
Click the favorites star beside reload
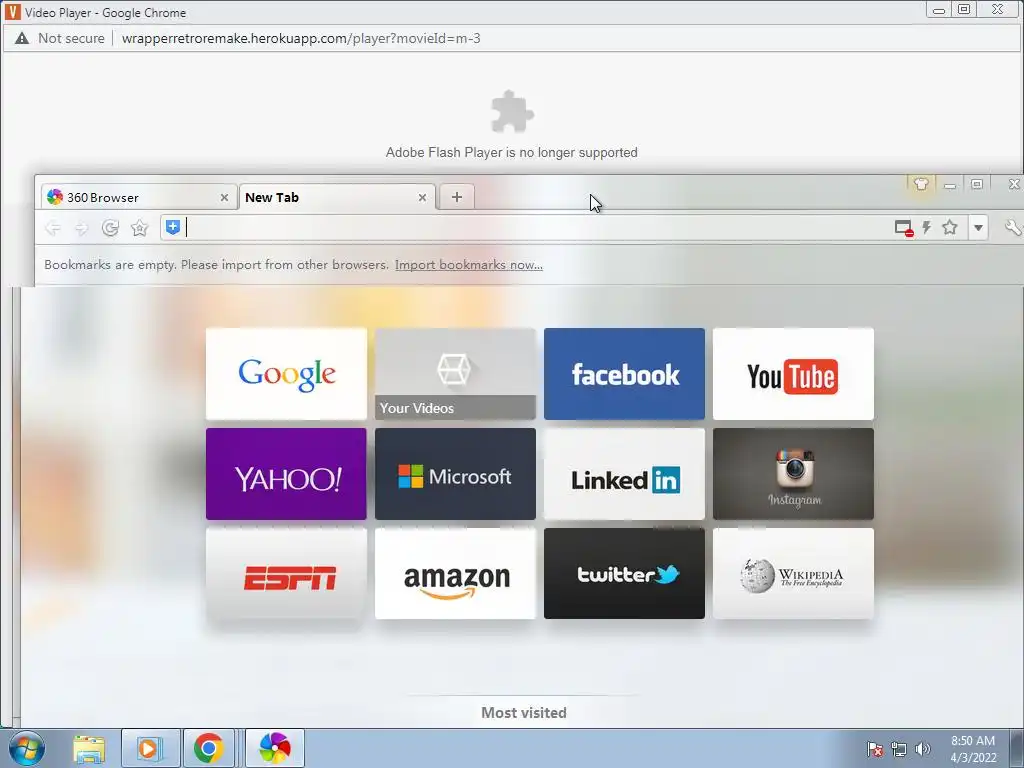(x=139, y=228)
